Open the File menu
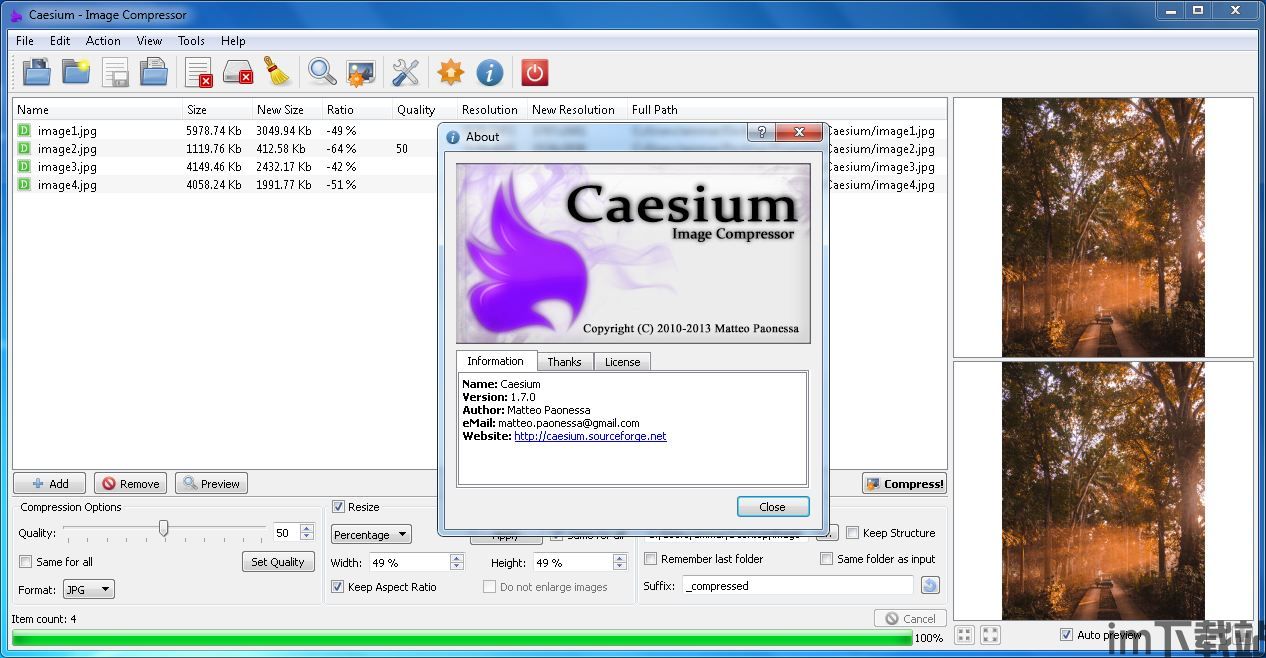 [25, 41]
